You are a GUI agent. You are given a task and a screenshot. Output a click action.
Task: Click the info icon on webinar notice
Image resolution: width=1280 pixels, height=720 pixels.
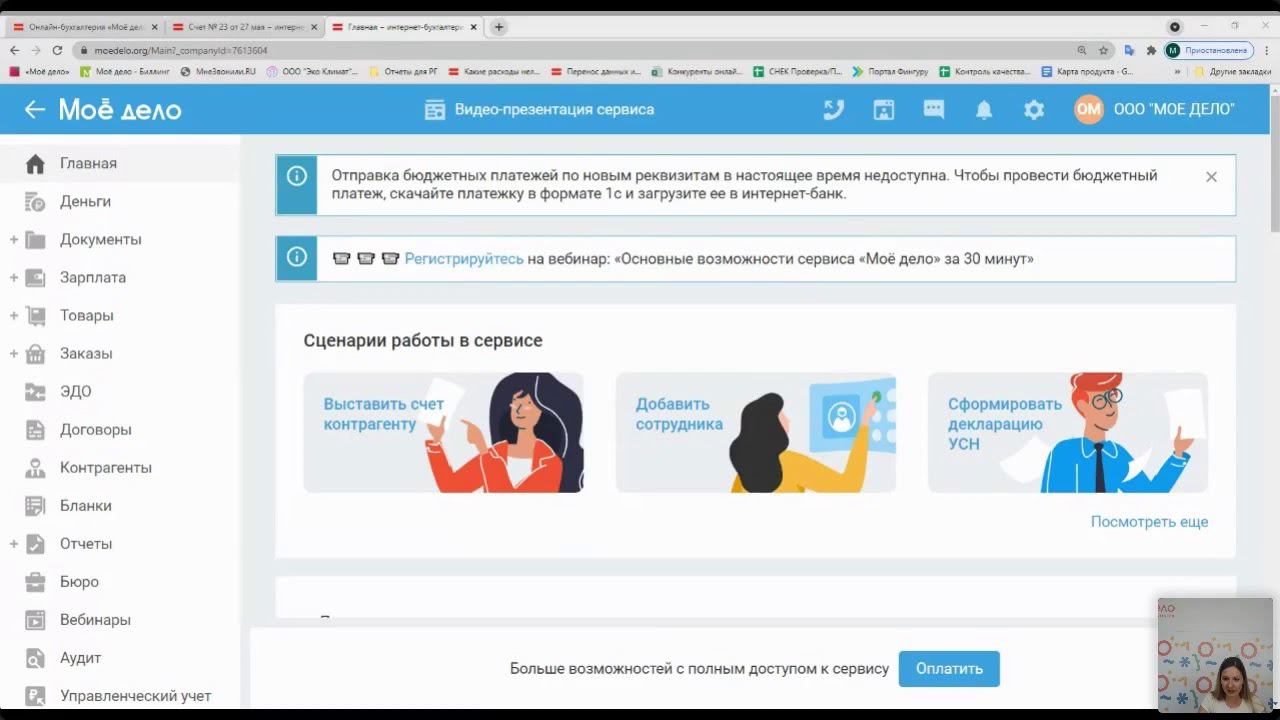297,257
